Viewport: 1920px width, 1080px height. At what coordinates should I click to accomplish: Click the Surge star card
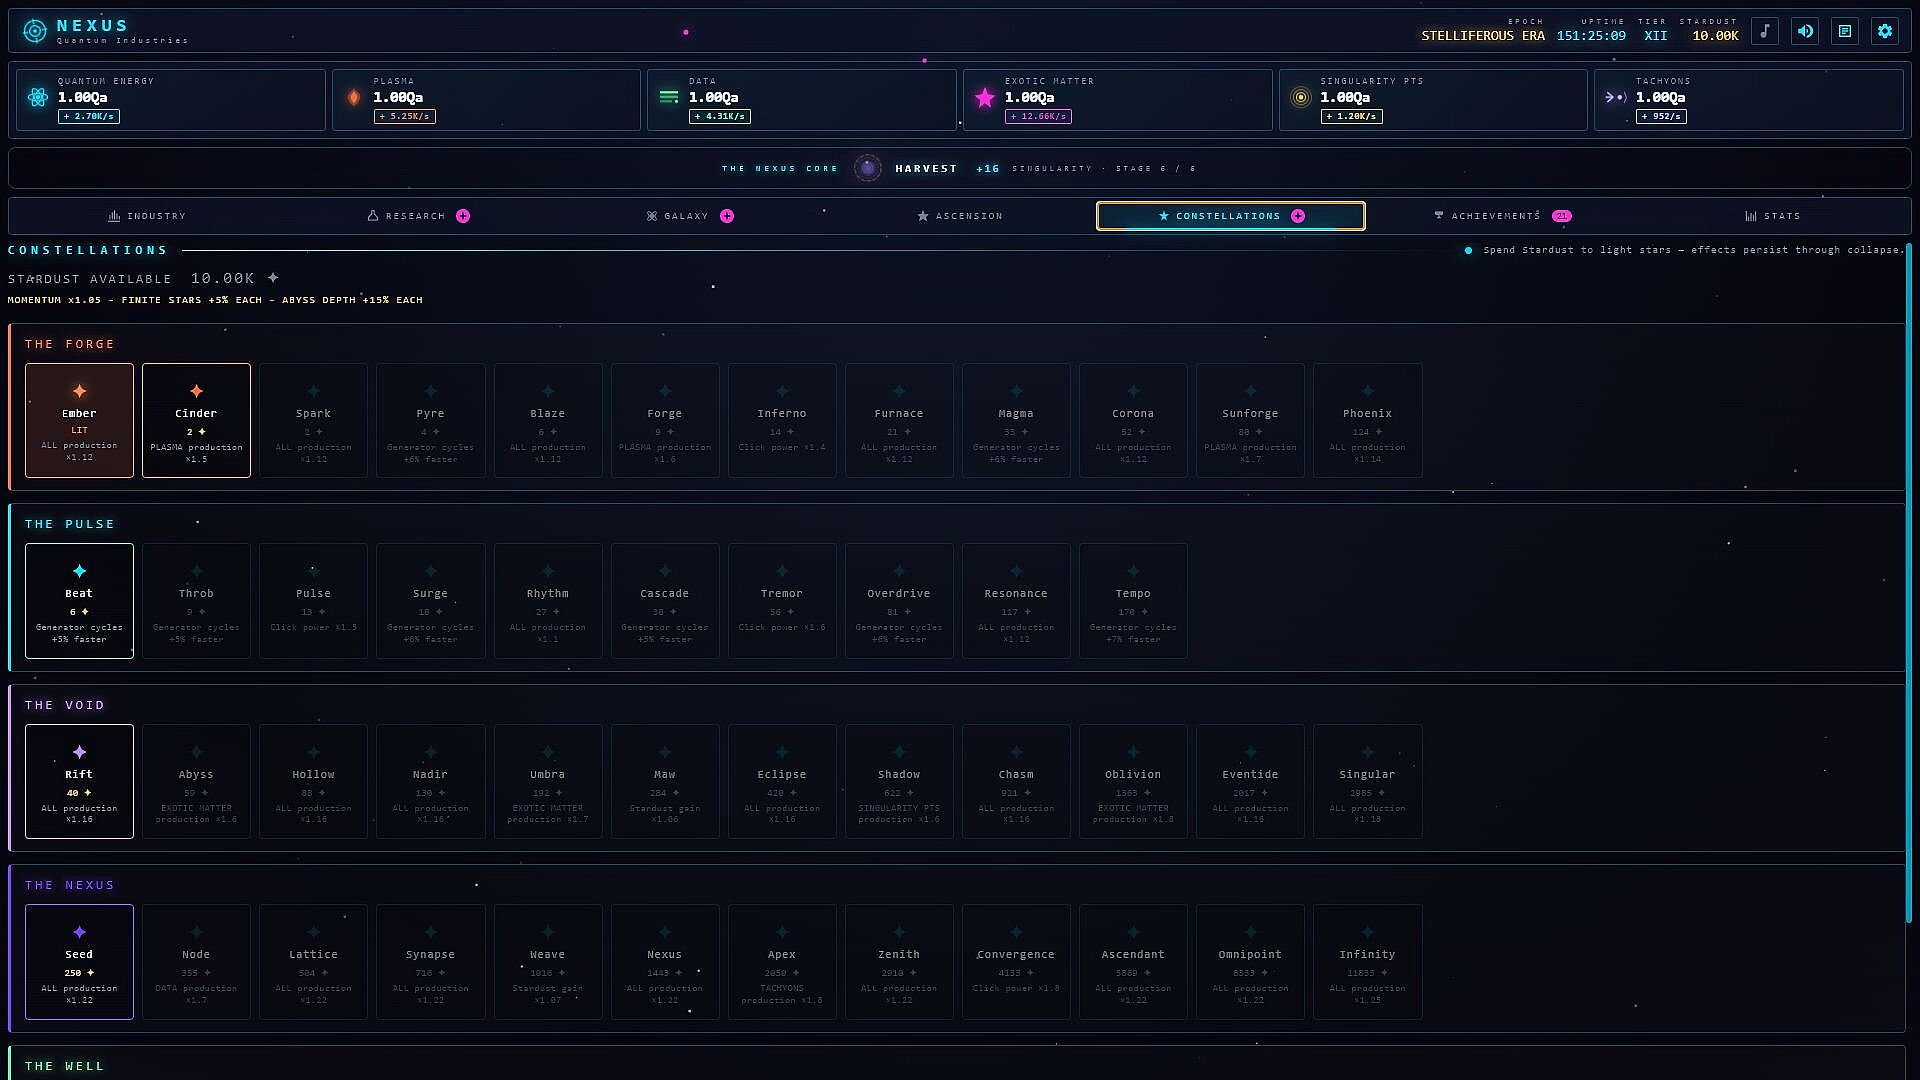point(430,601)
